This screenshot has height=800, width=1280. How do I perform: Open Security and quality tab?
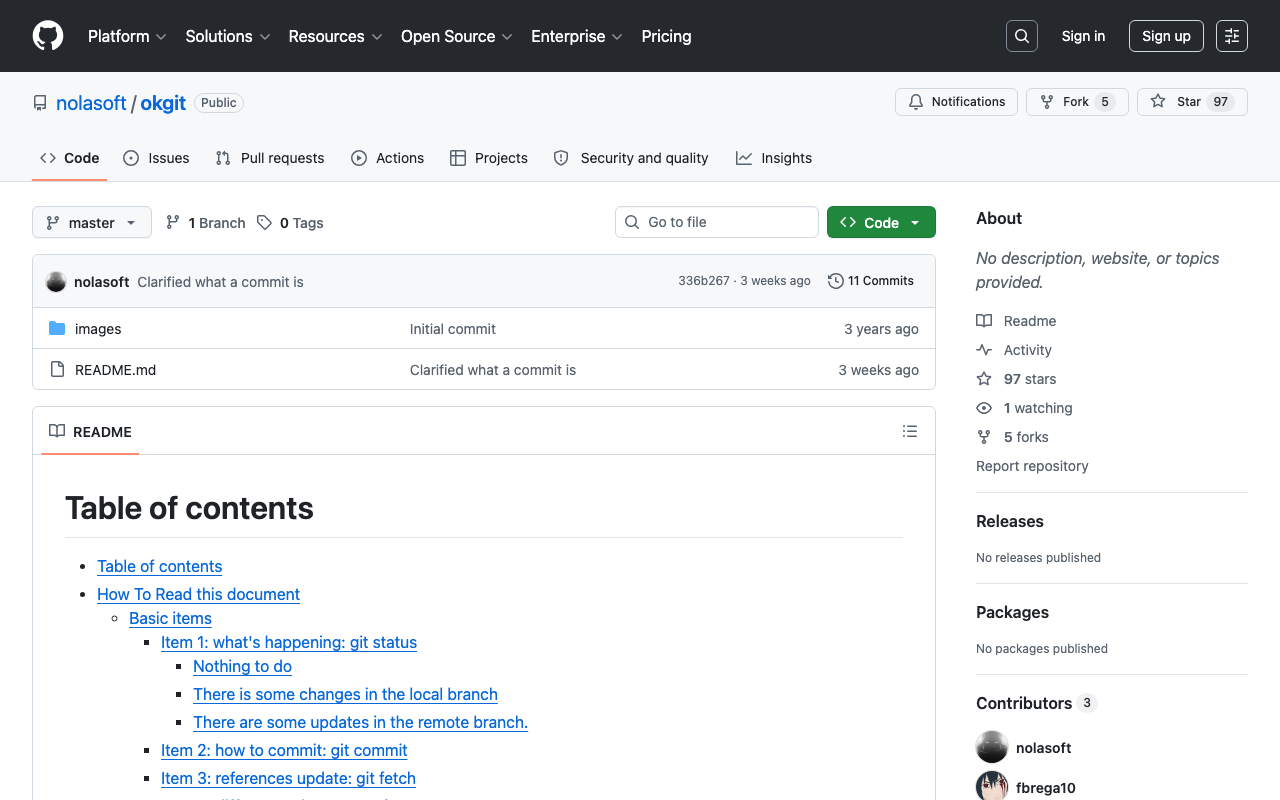pyautogui.click(x=631, y=158)
